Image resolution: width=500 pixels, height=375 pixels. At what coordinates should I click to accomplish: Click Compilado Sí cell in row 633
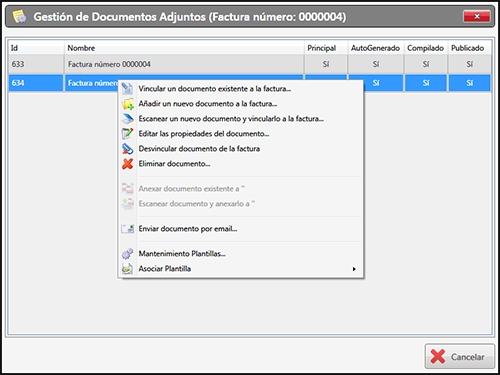pos(426,64)
